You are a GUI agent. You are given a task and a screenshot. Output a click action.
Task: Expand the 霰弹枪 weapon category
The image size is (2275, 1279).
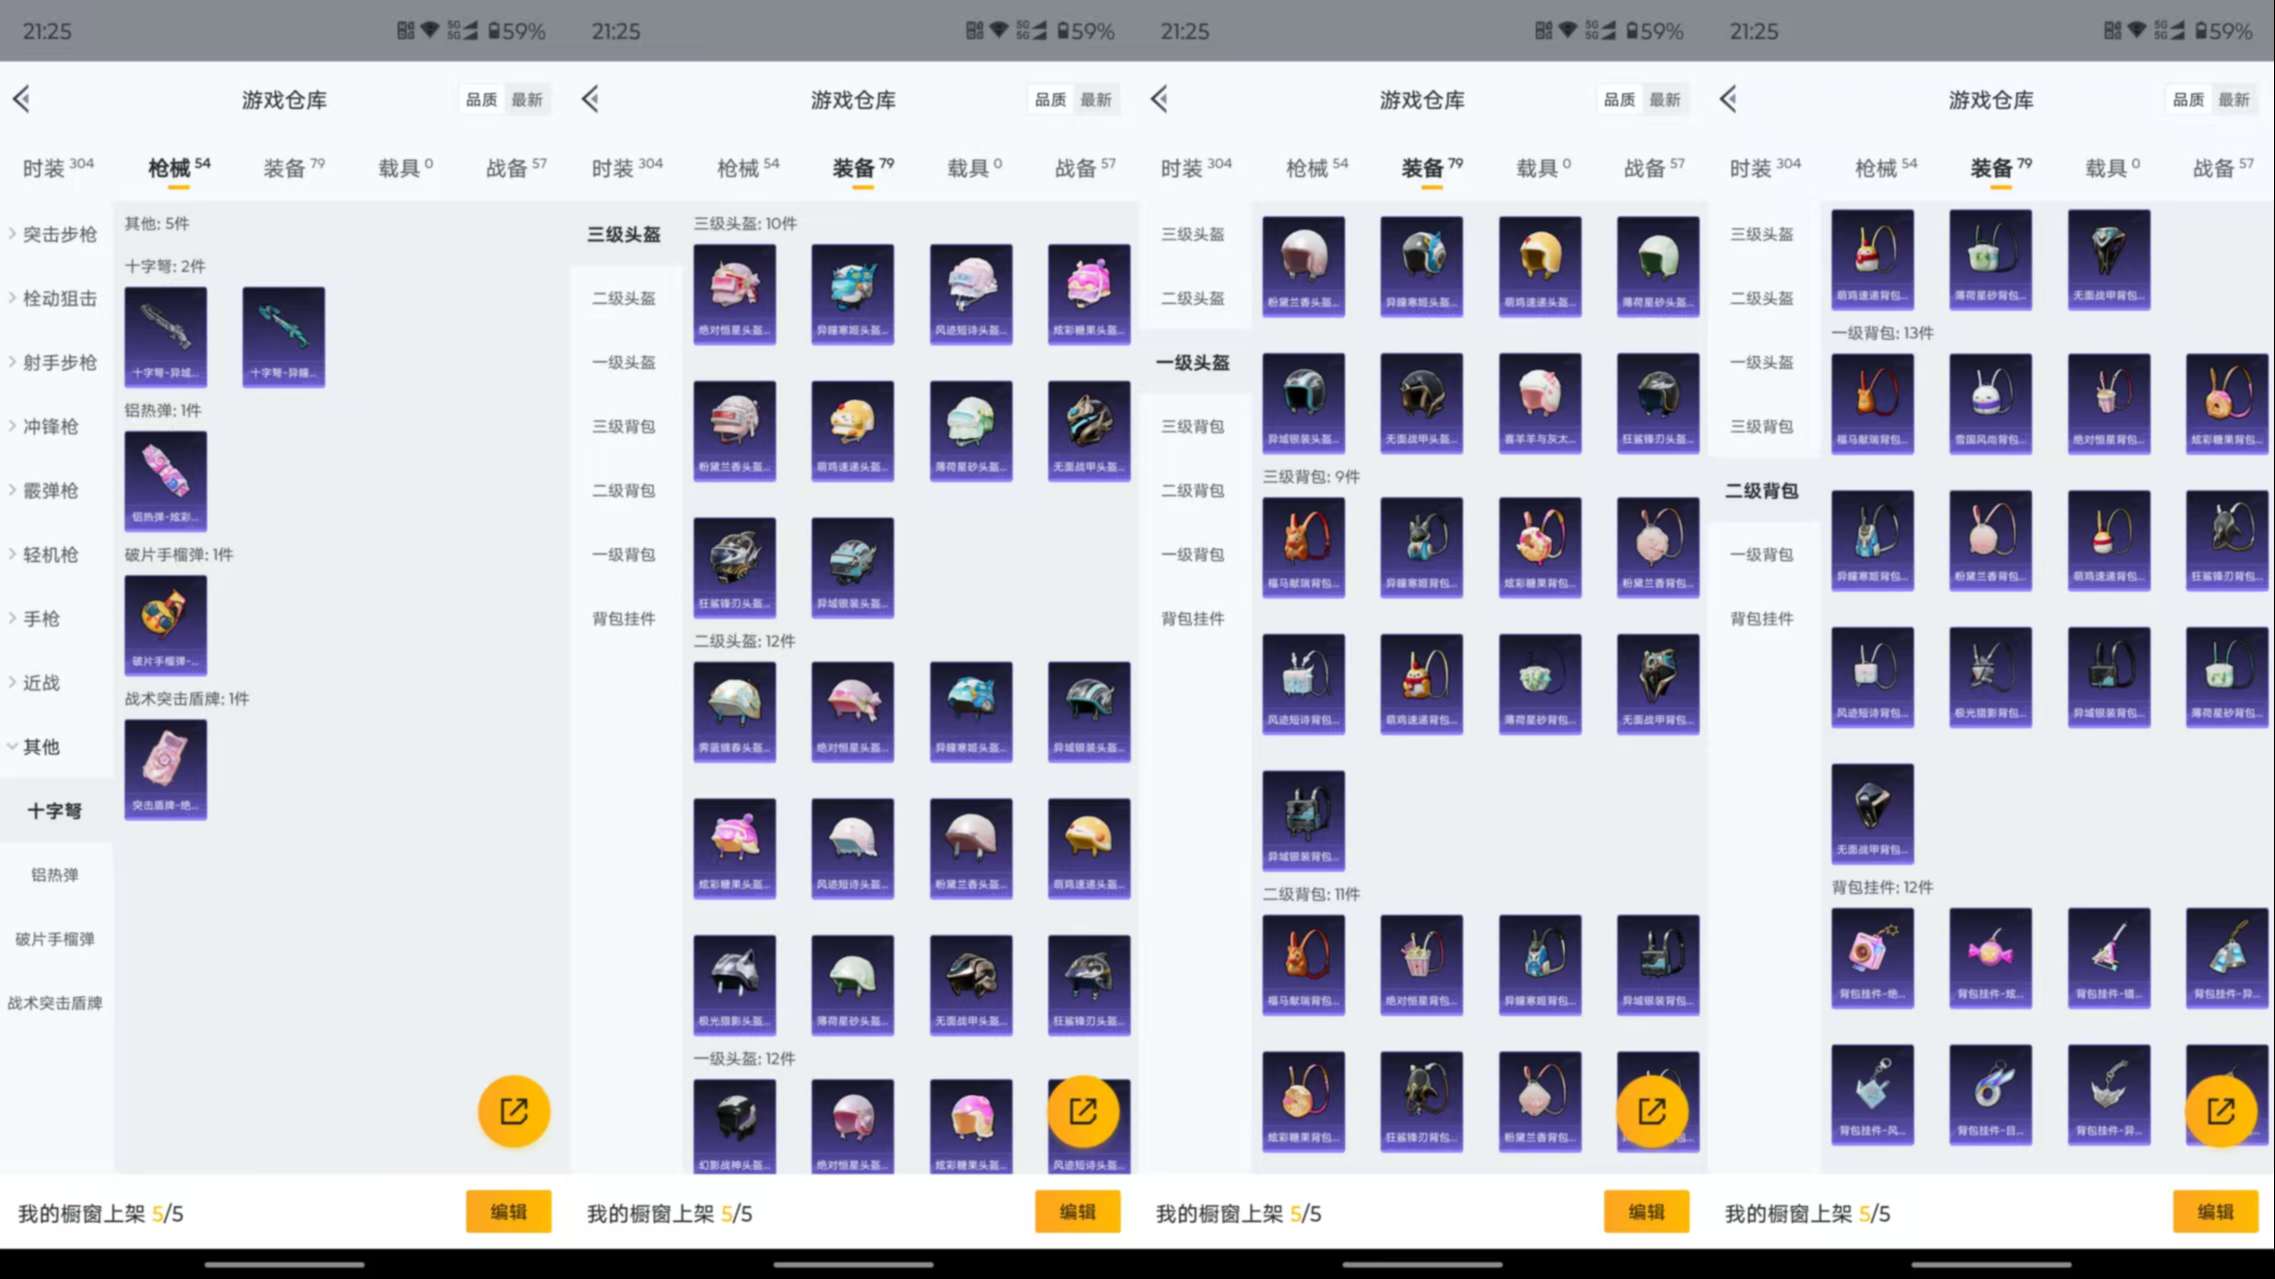[50, 490]
